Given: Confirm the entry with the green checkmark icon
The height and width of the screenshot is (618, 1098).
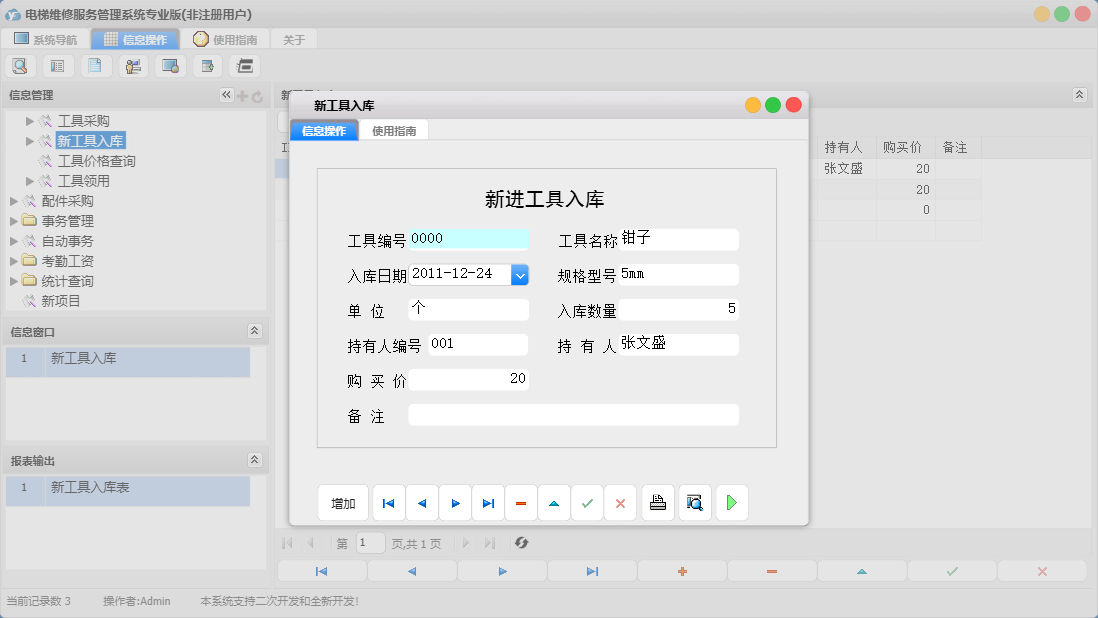Looking at the screenshot, I should (587, 503).
